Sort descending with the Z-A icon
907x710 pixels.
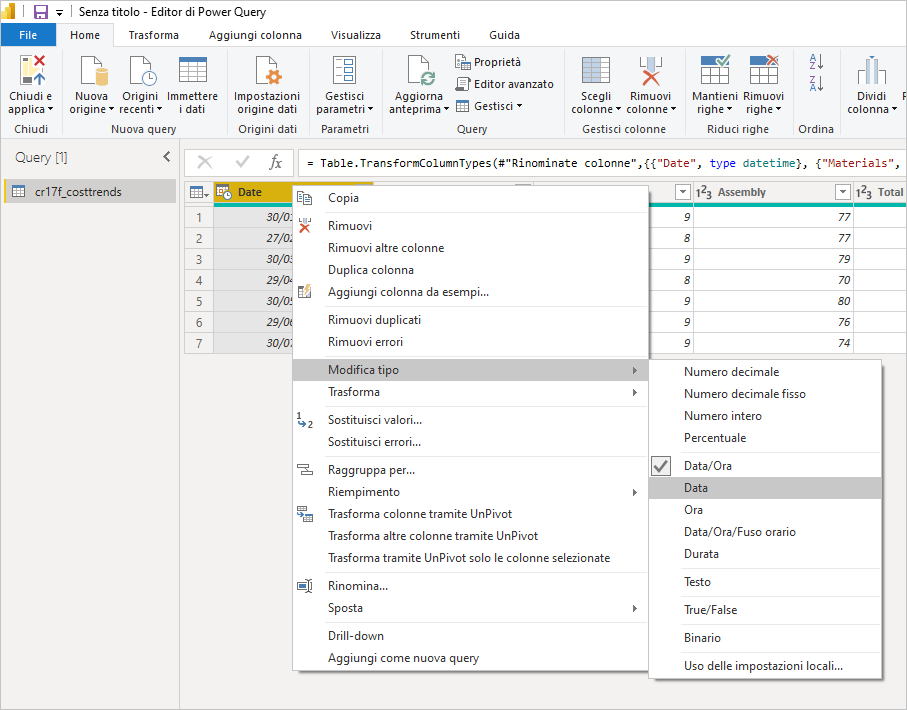click(x=816, y=83)
